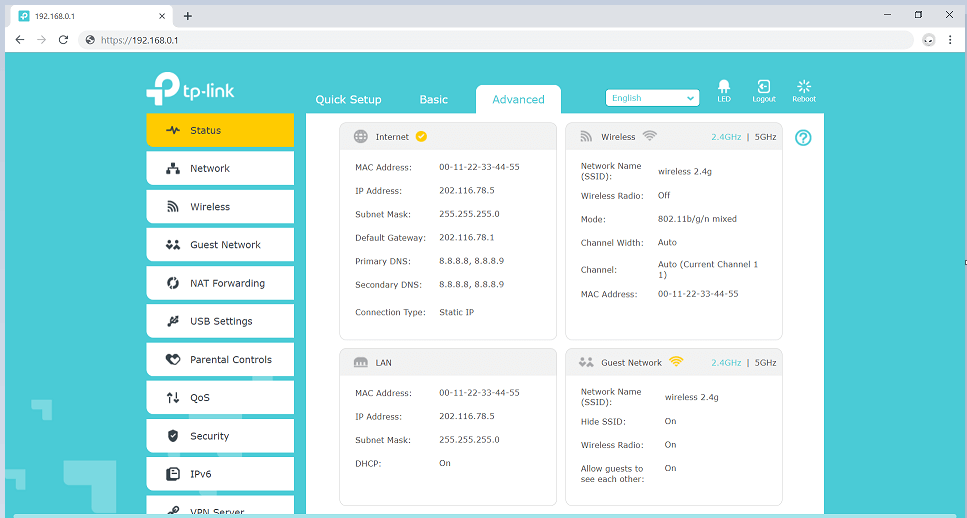This screenshot has height=518, width=967.
Task: Open Guest Network sidebar item
Action: (x=220, y=245)
